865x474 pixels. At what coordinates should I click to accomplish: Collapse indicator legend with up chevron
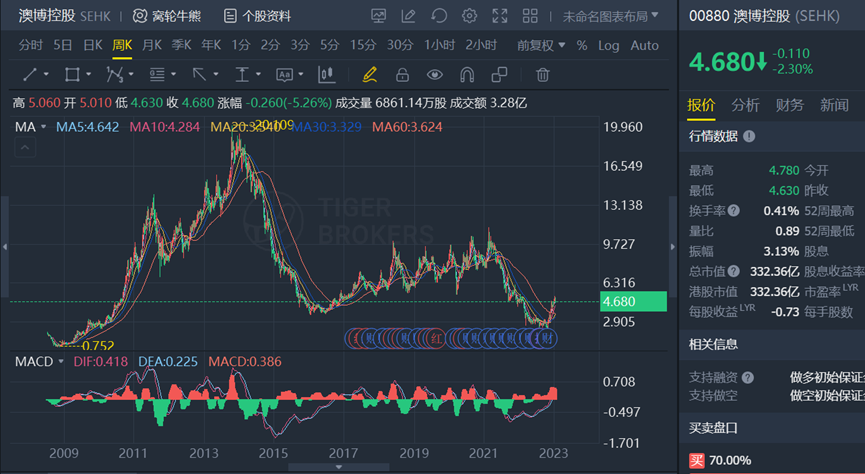25,147
